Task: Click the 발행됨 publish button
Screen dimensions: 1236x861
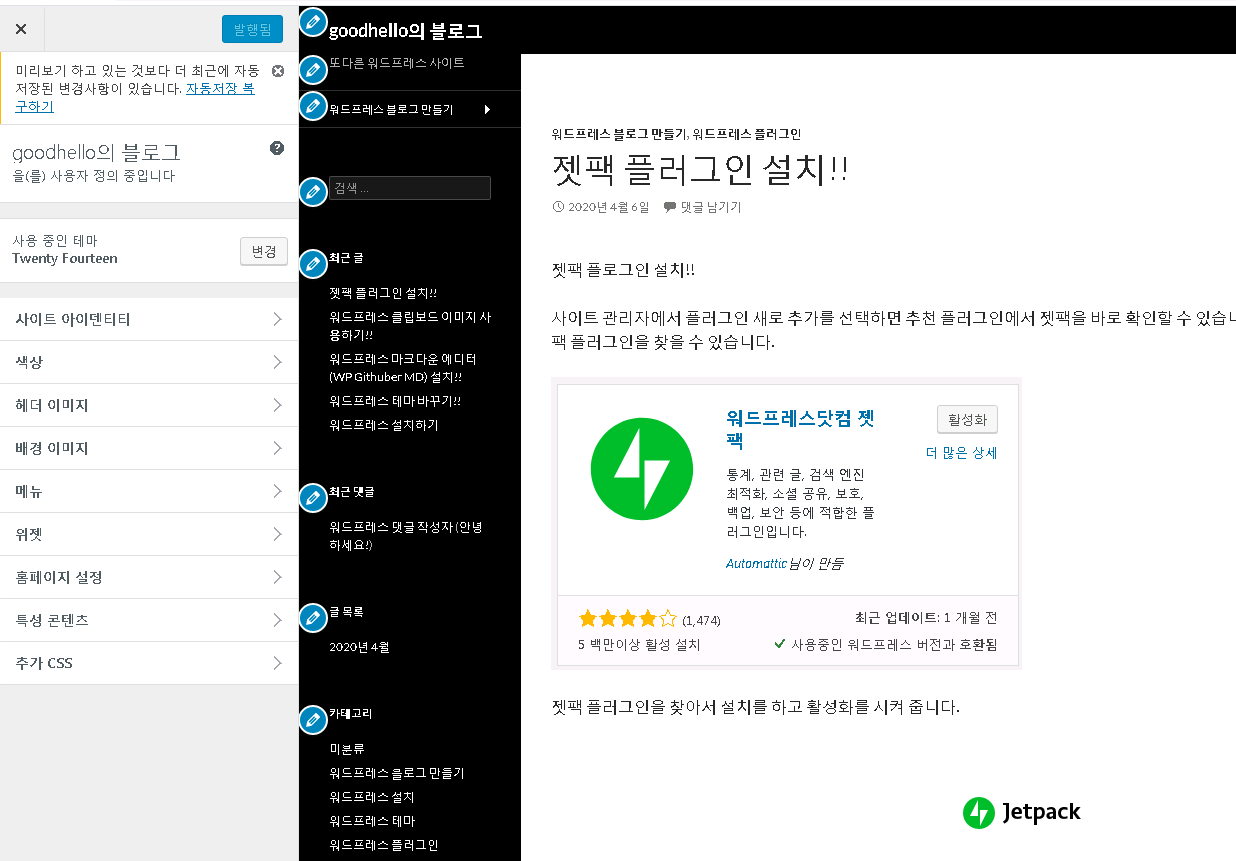Action: tap(252, 29)
